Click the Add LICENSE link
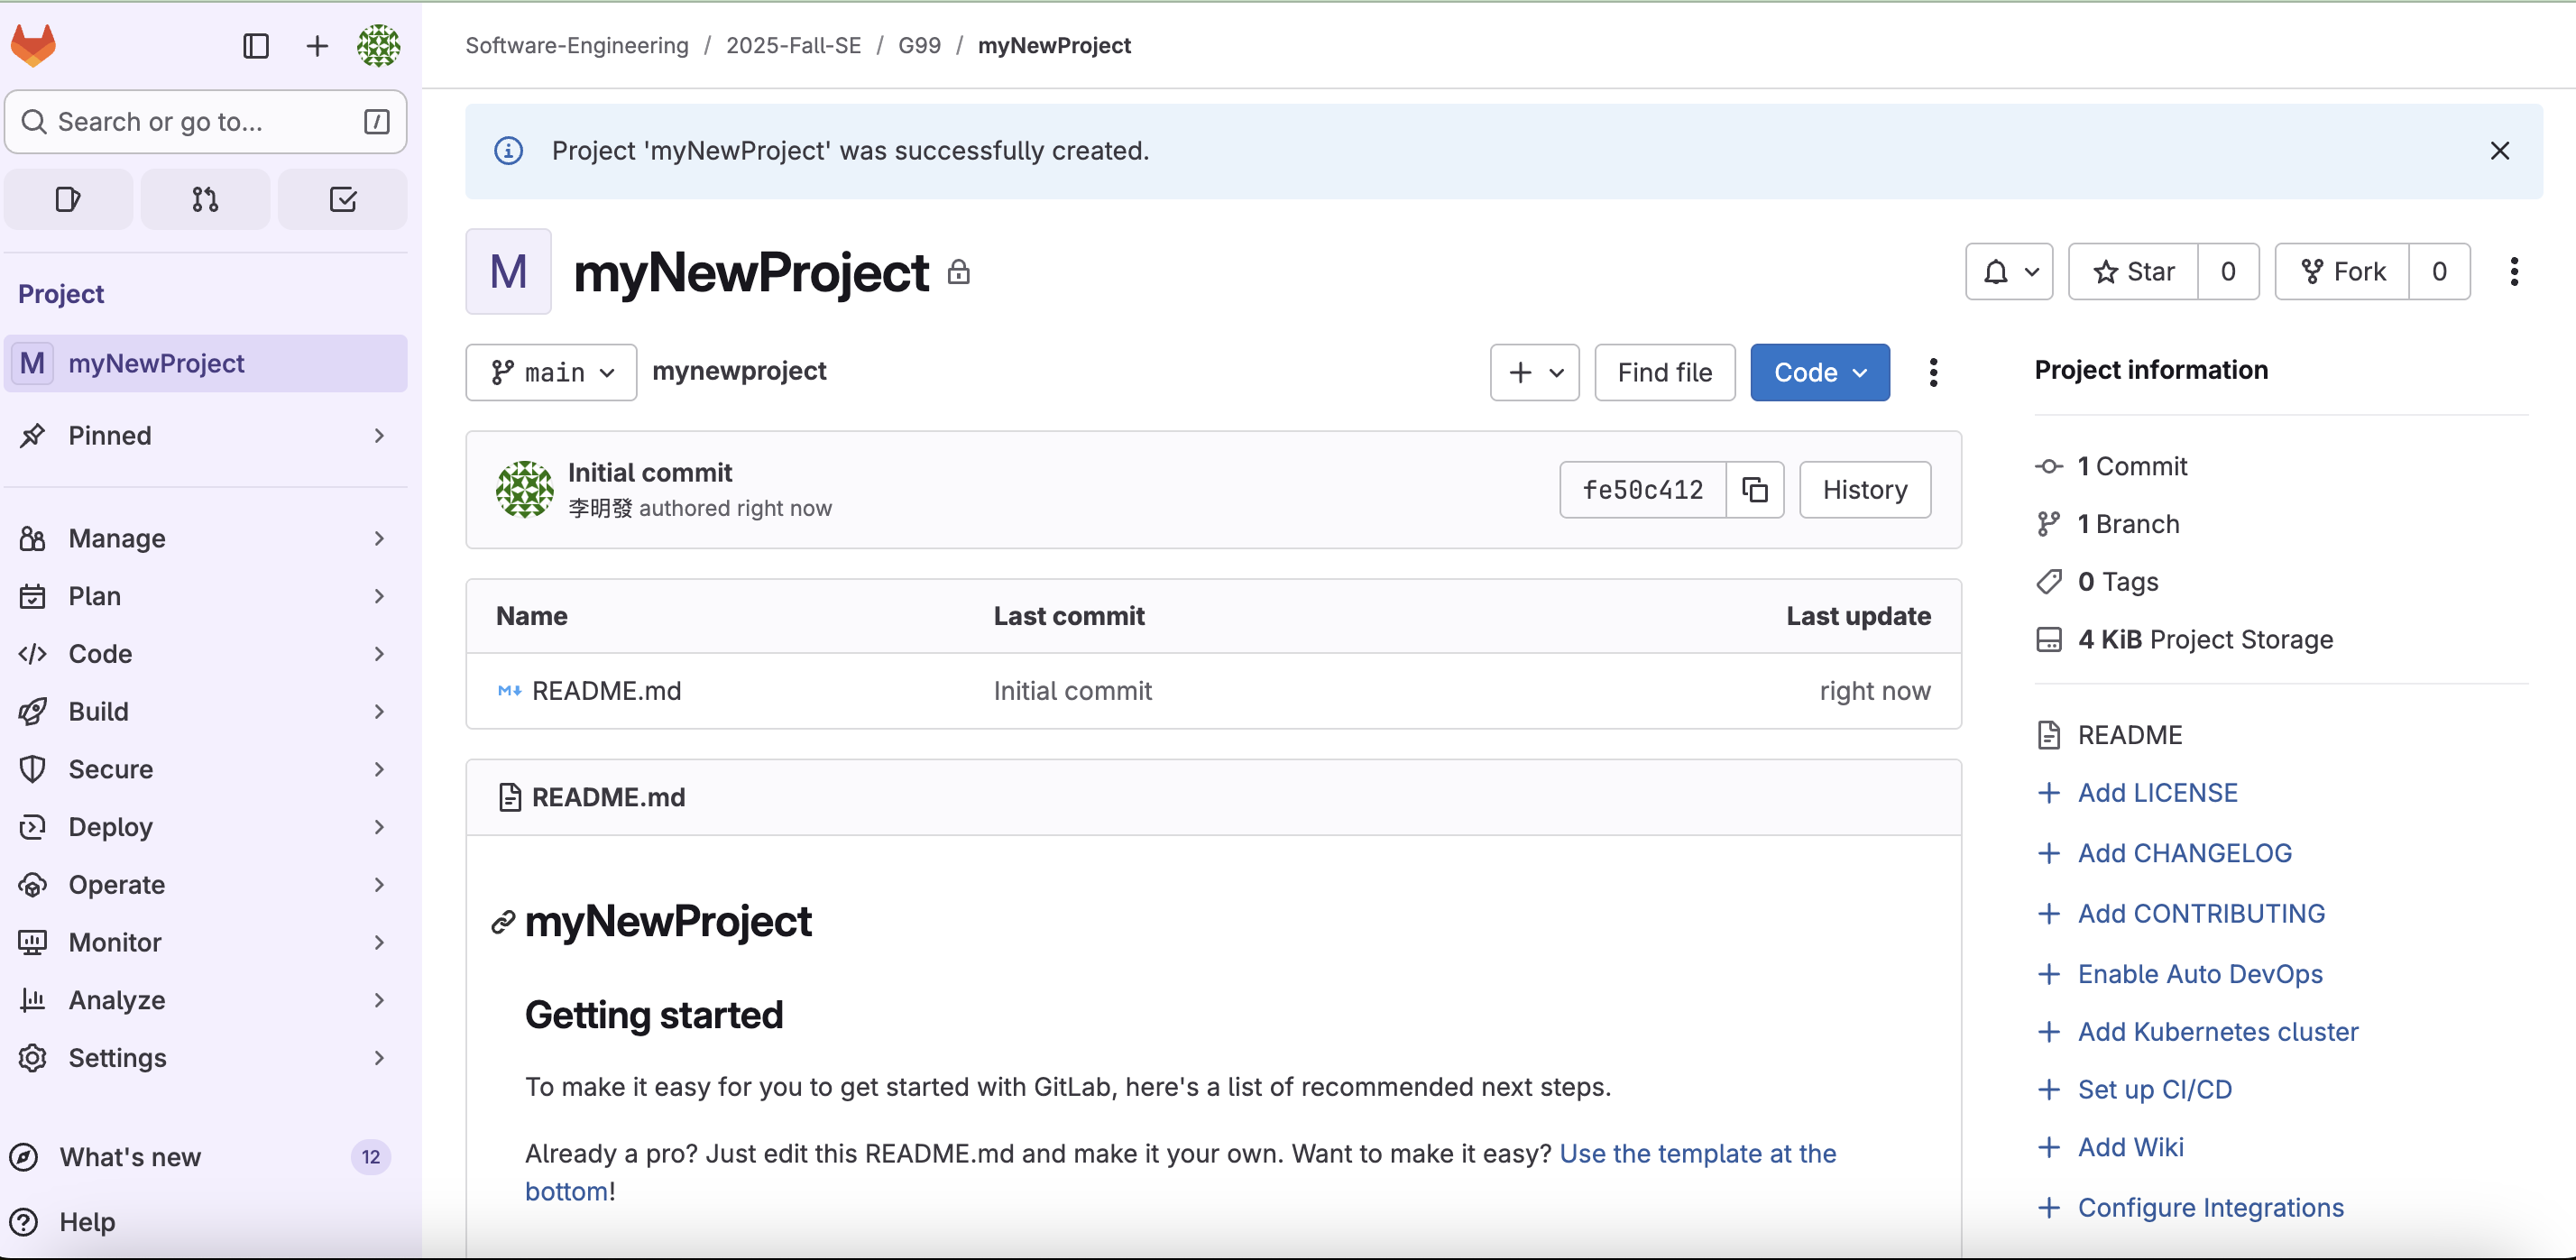Screen dimensions: 2576x1260 point(2157,793)
